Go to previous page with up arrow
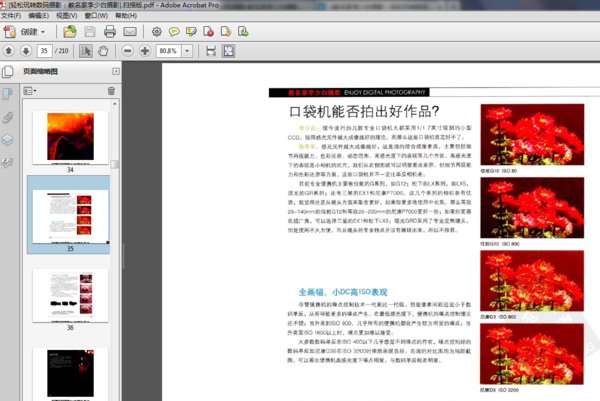 click(x=9, y=51)
